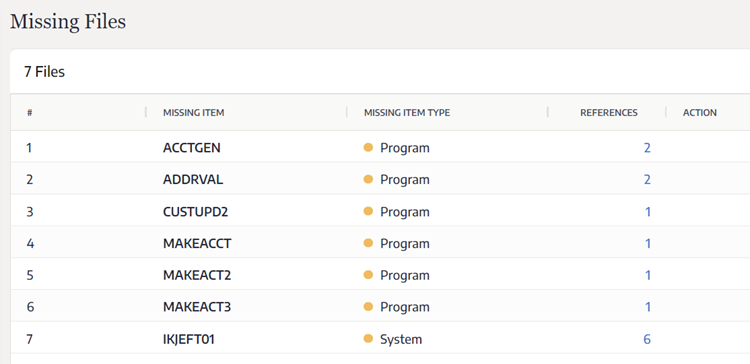Screen dimensions: 750x364
Task: Click the # column header
Action: (30, 113)
